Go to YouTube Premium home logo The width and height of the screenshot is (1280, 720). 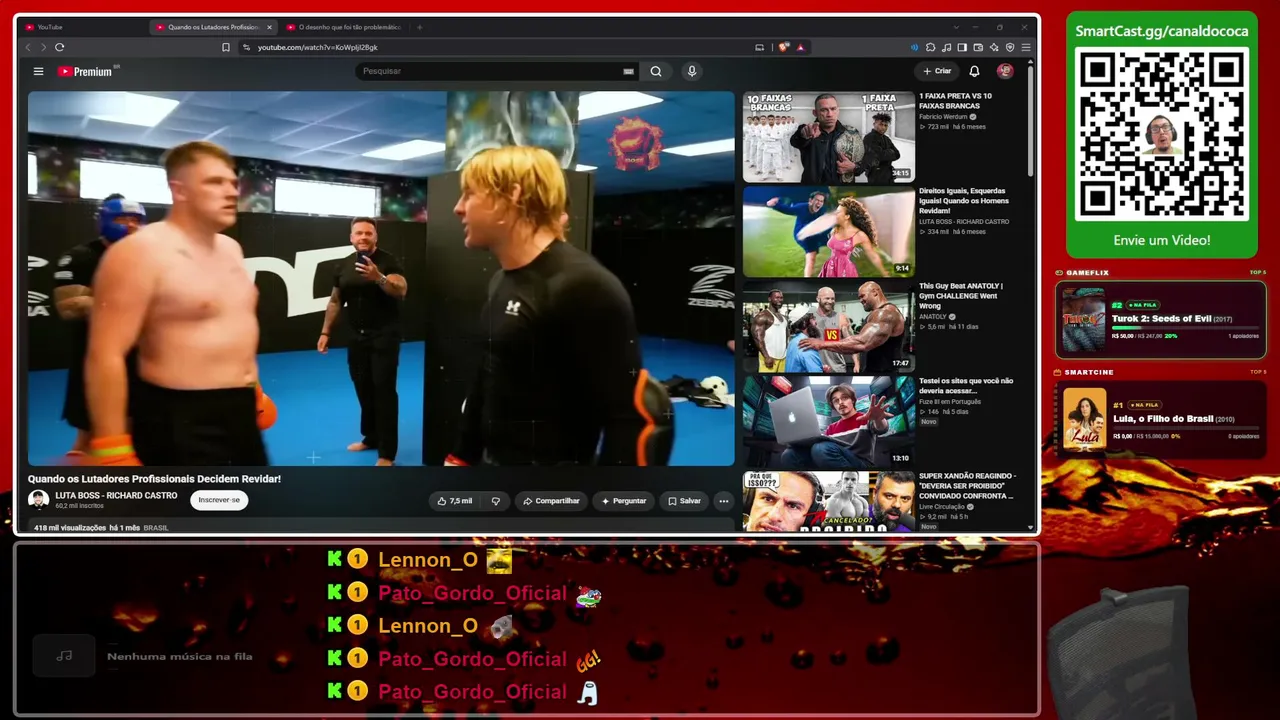[x=88, y=71]
